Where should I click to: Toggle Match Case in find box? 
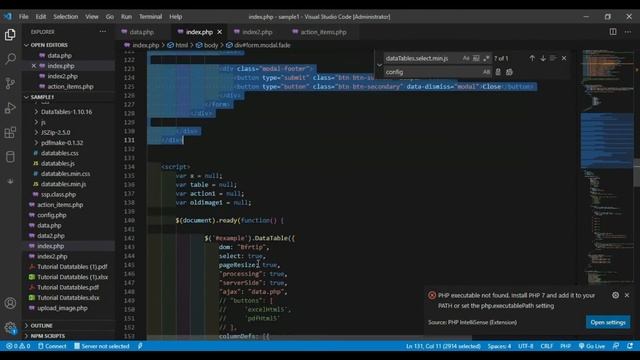[x=466, y=58]
